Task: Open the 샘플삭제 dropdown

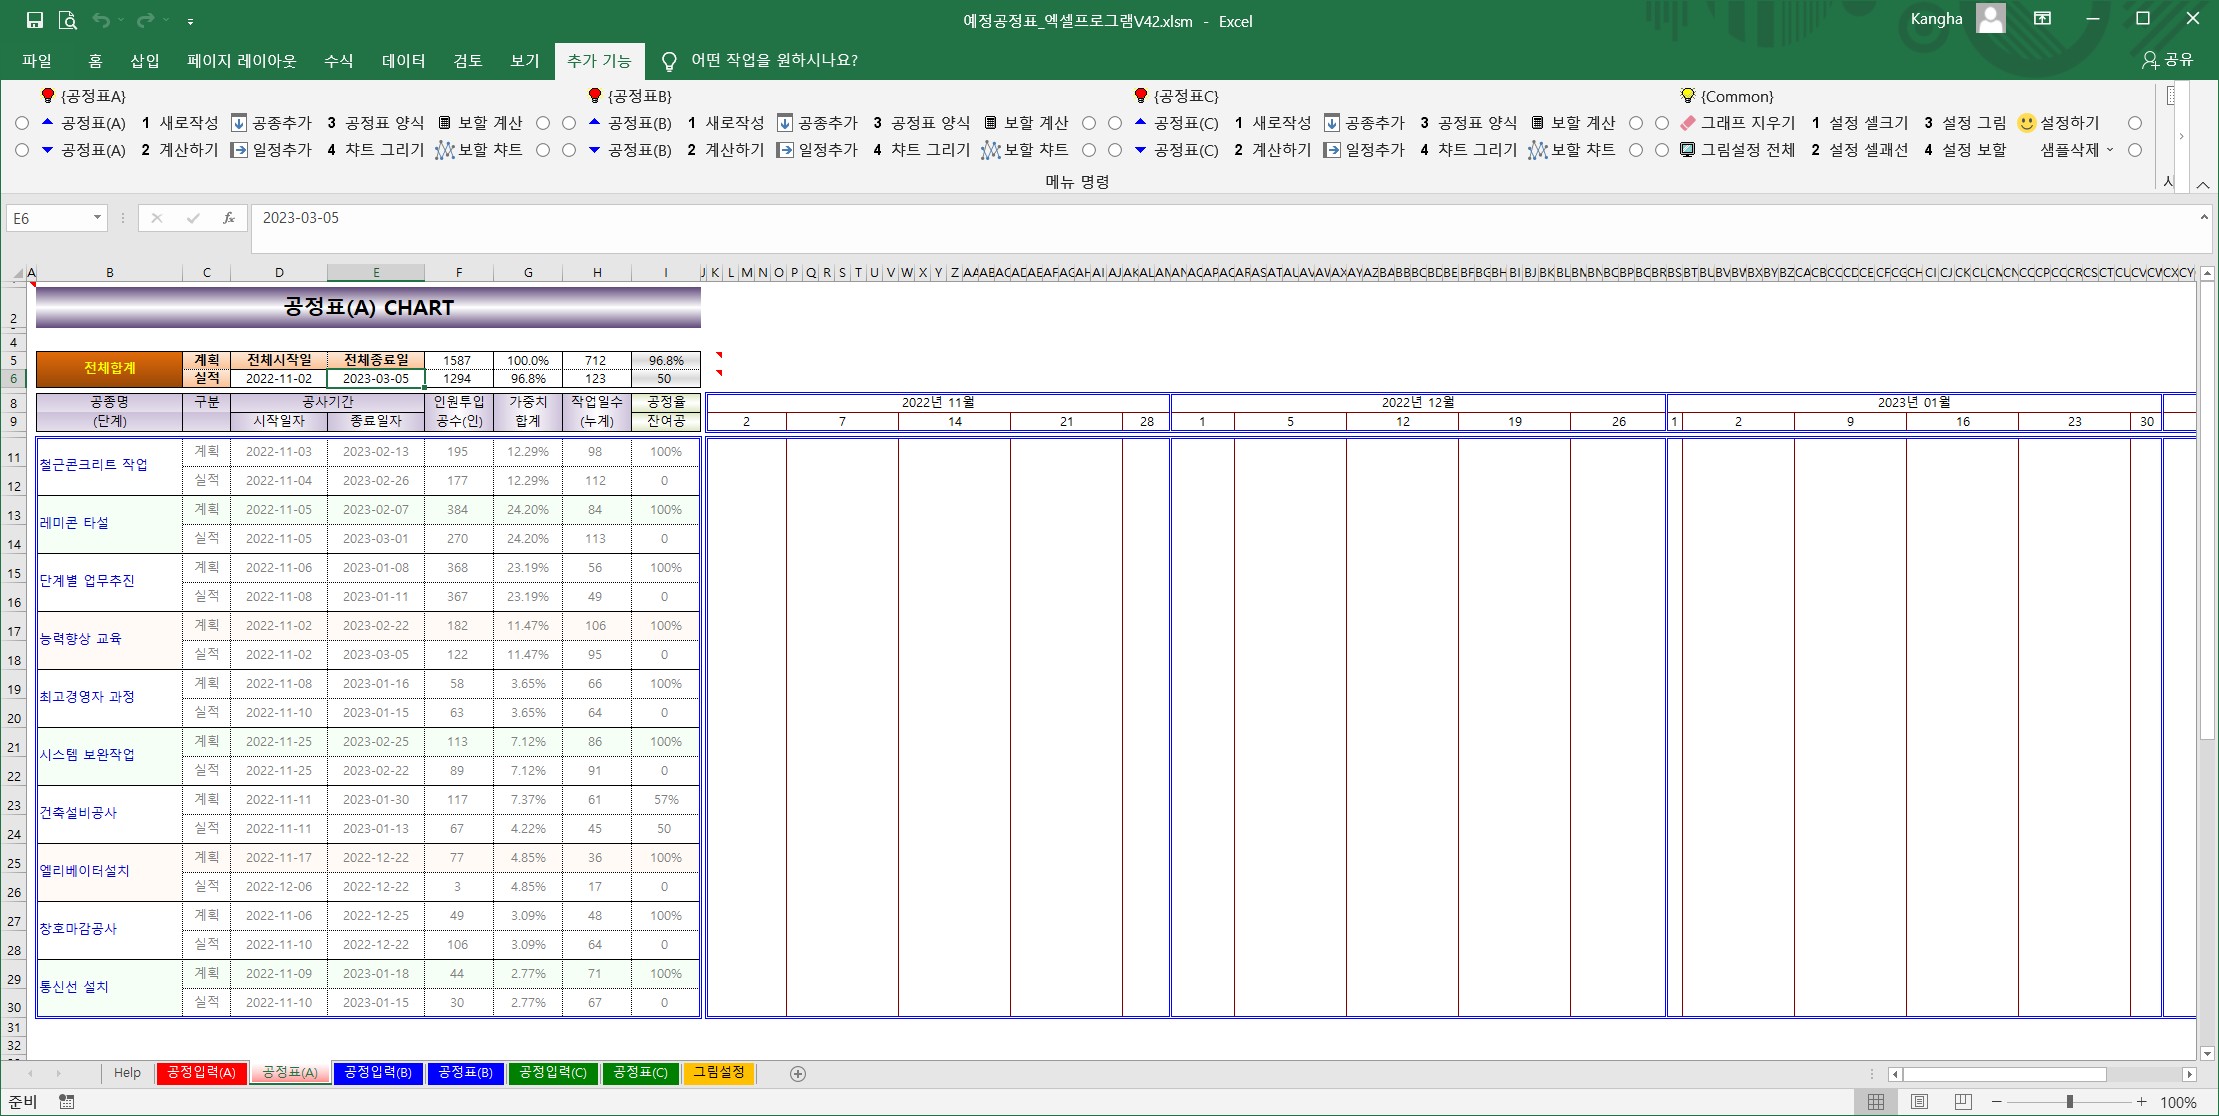Action: [x=2077, y=150]
